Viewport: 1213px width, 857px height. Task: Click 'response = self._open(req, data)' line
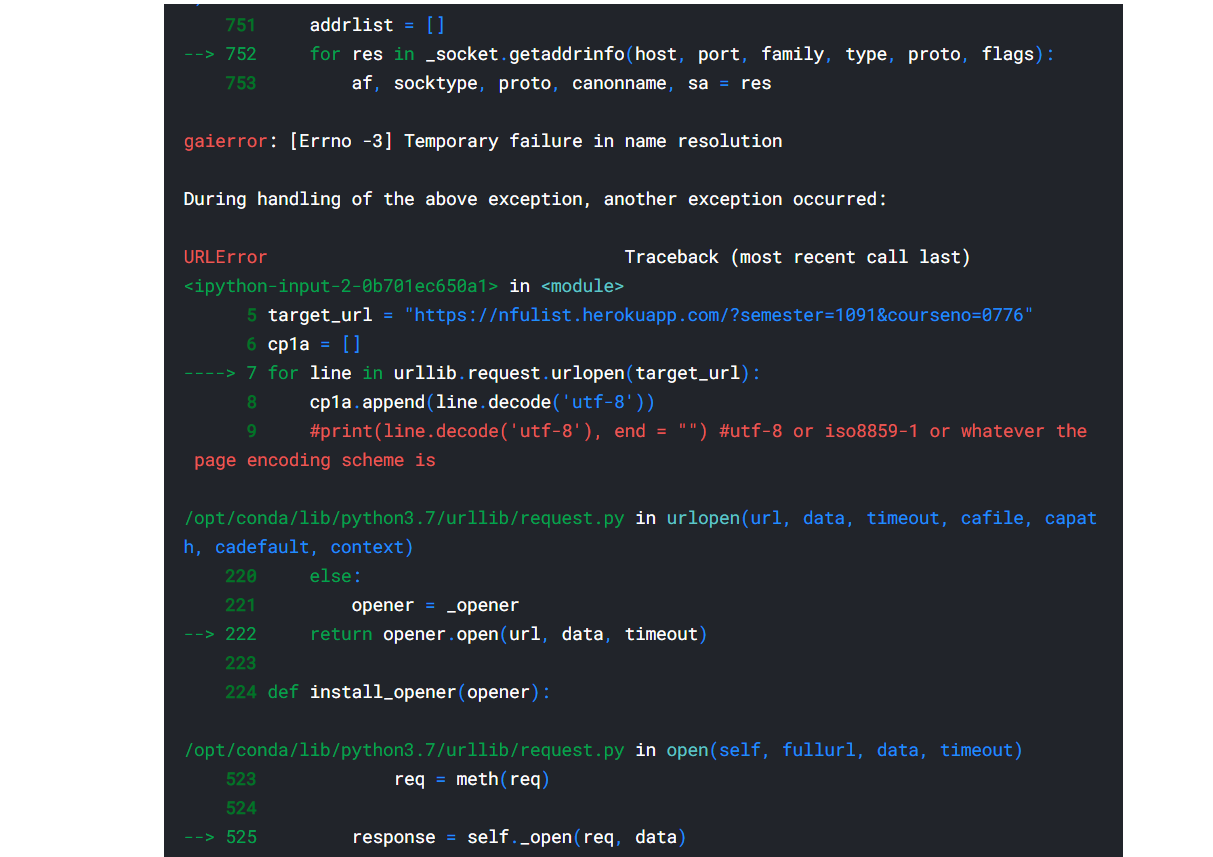[x=519, y=837]
